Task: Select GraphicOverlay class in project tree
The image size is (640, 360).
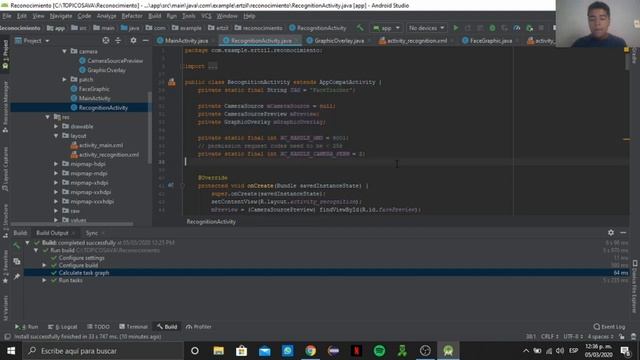Action: [102, 70]
